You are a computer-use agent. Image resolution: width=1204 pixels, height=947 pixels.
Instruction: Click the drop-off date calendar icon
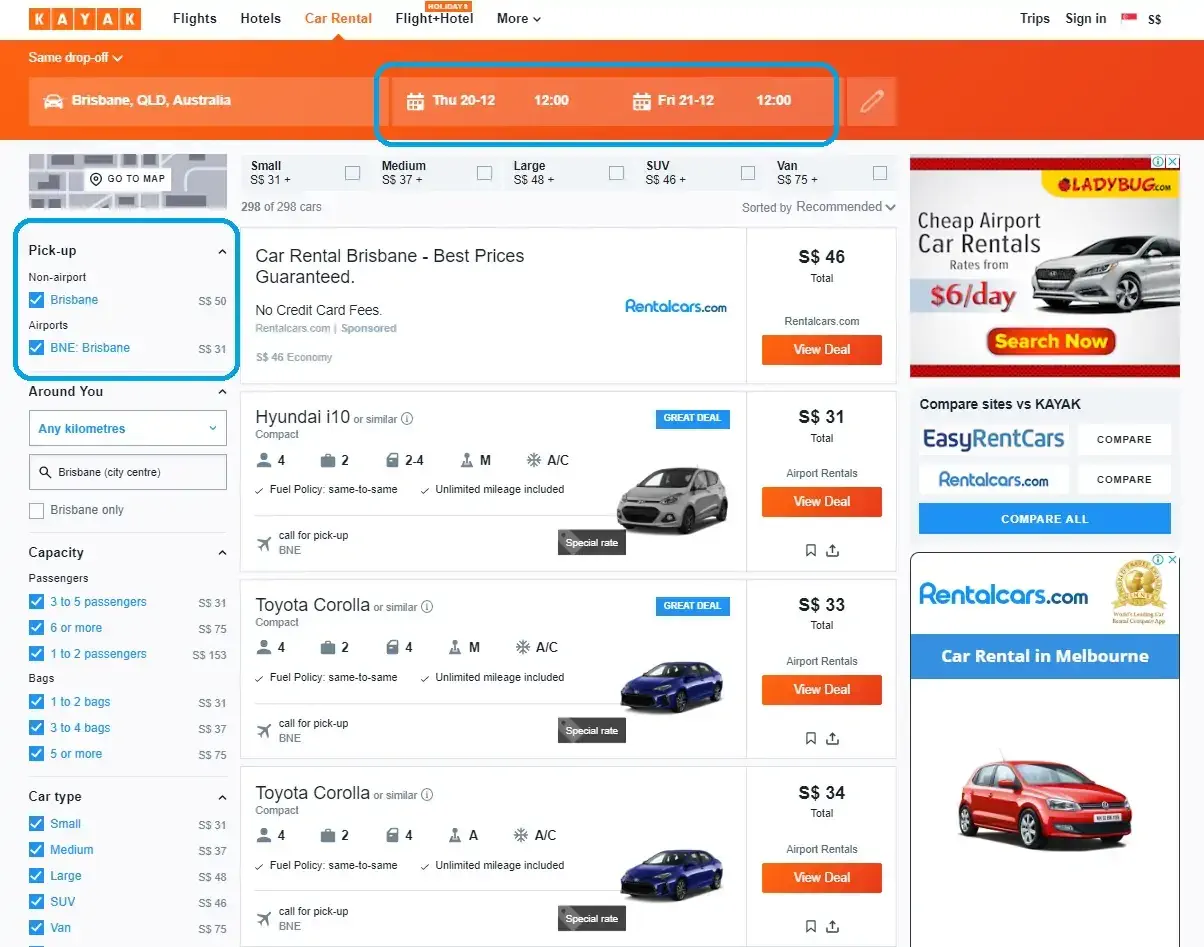tap(642, 101)
